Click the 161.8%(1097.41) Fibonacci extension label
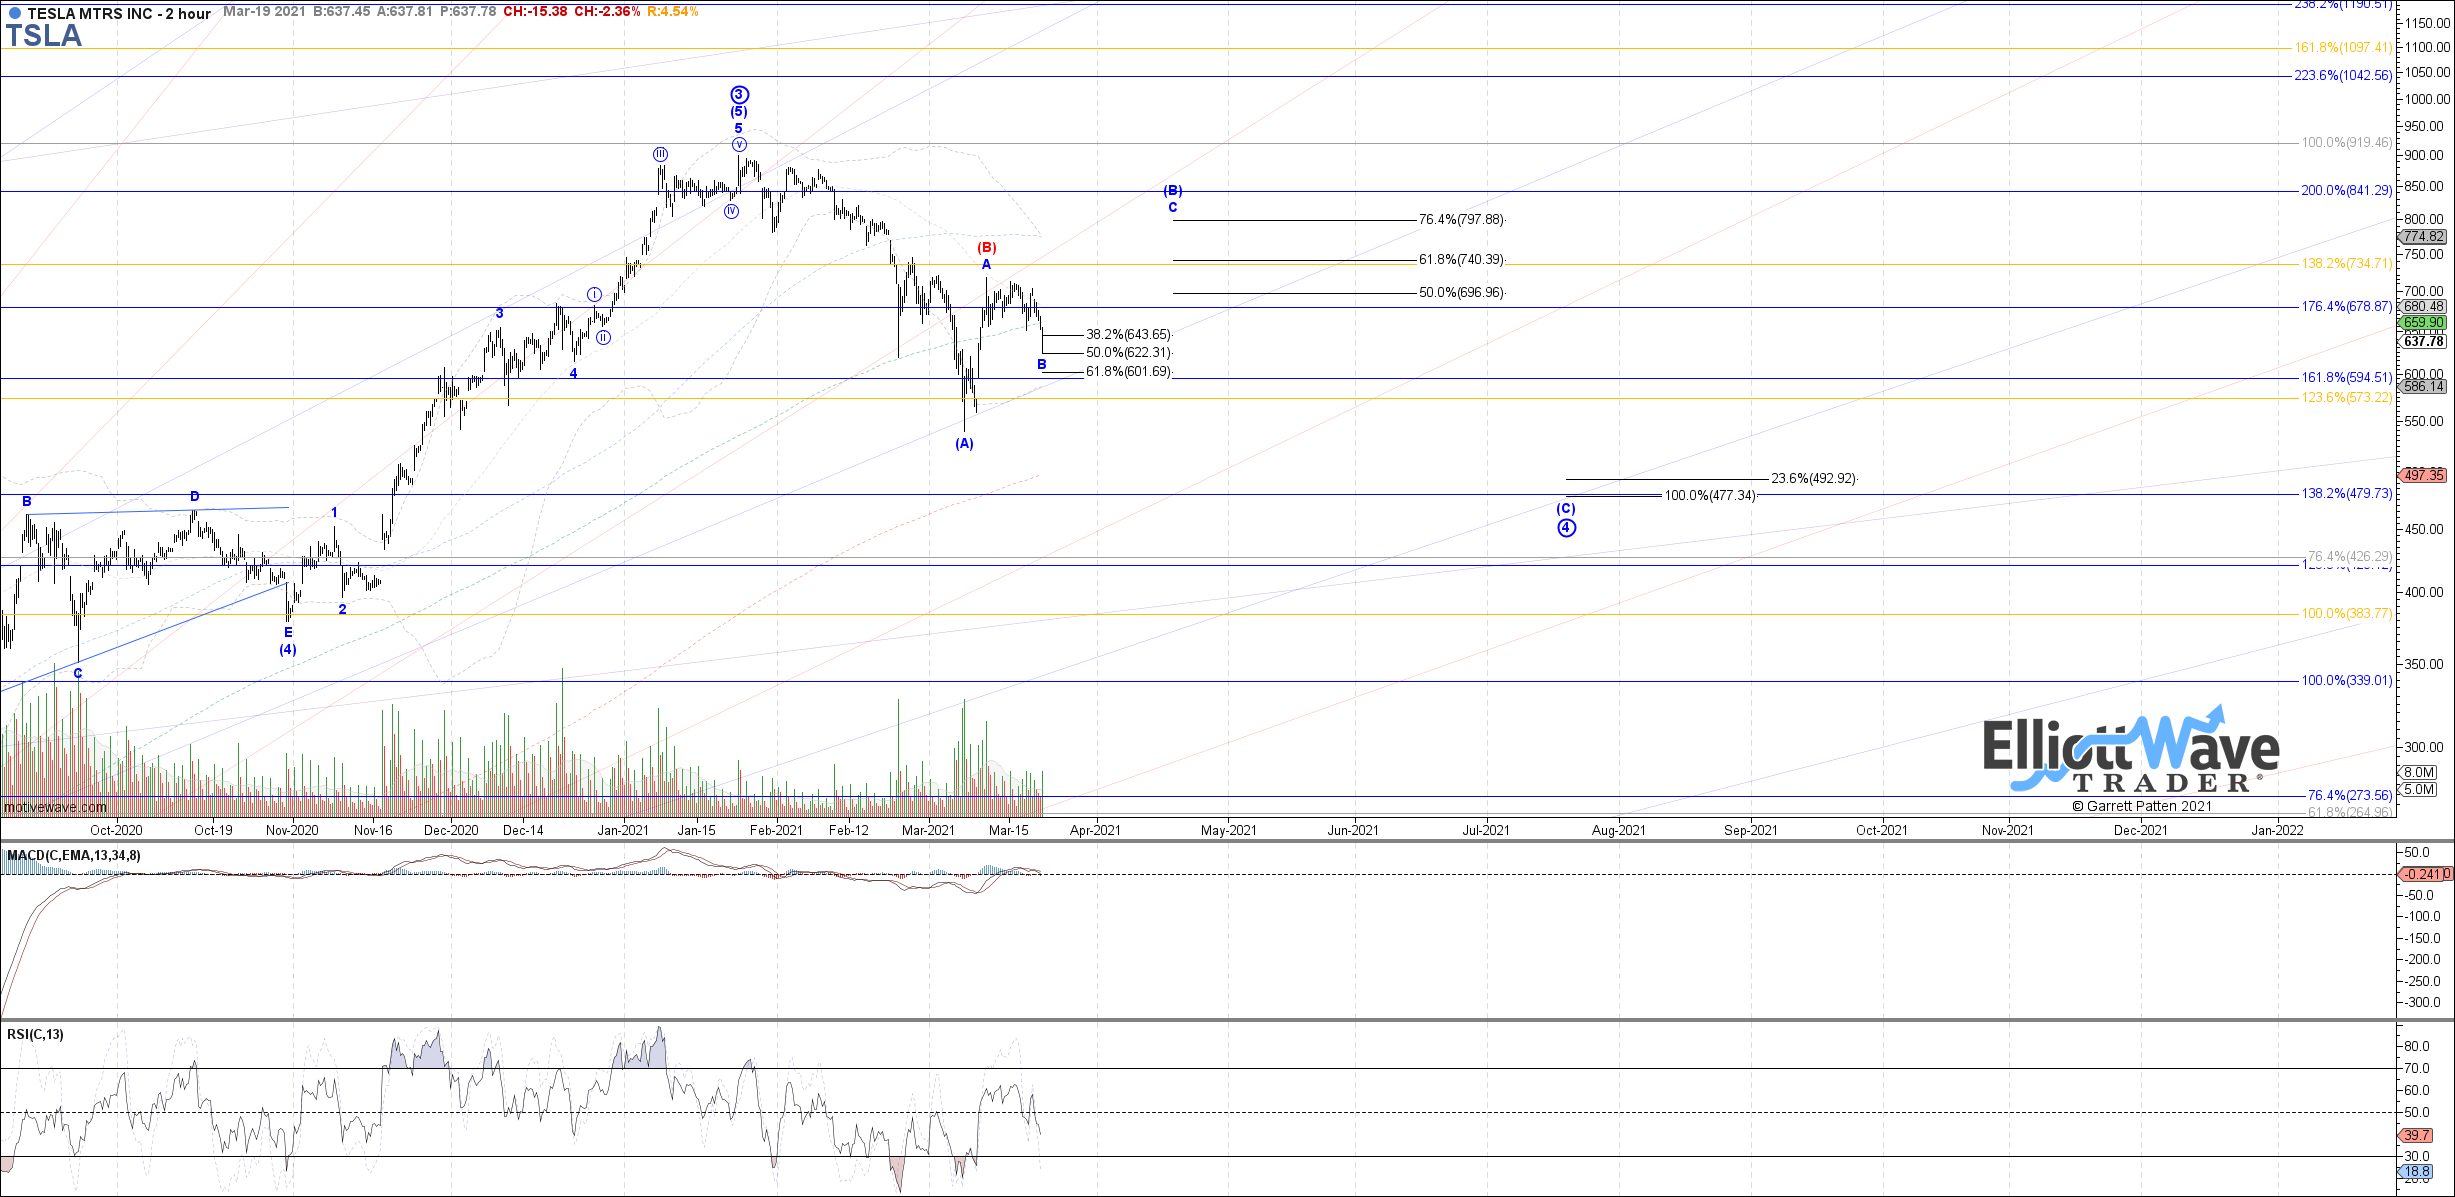 (2342, 47)
